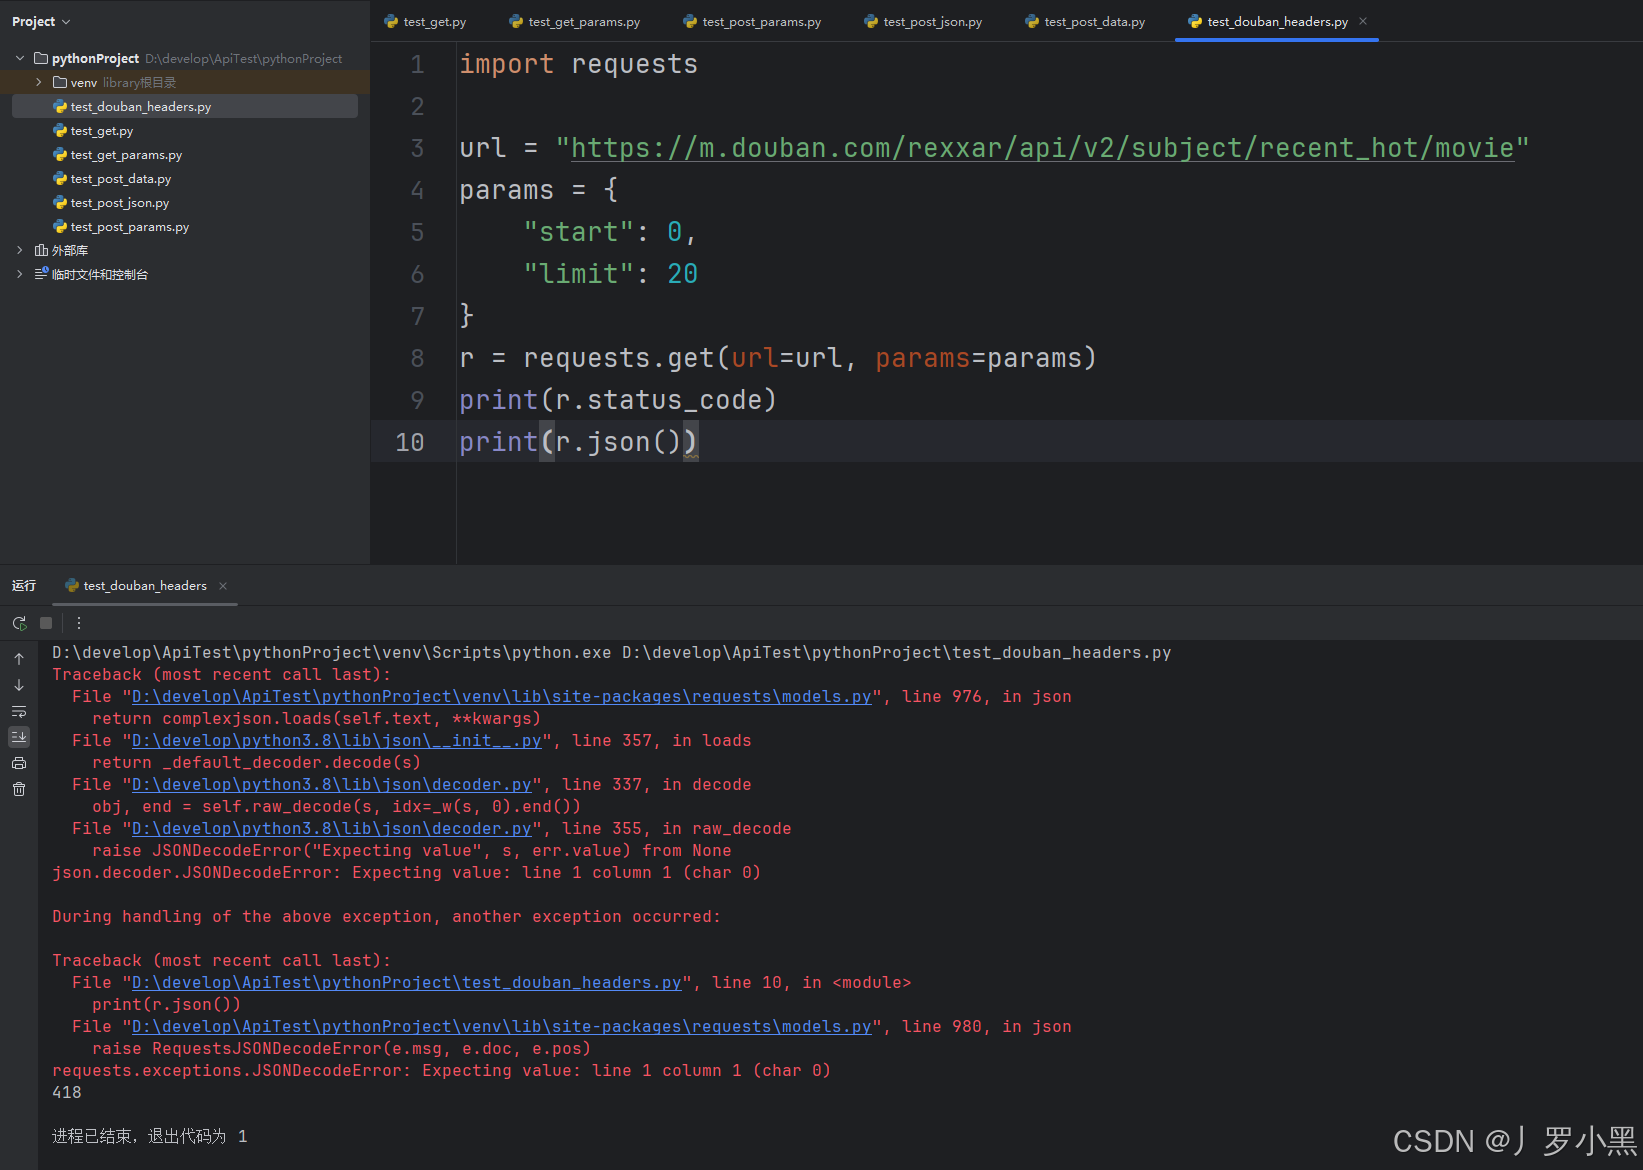The width and height of the screenshot is (1643, 1170).
Task: Click line number 10 in the gutter
Action: tap(410, 442)
